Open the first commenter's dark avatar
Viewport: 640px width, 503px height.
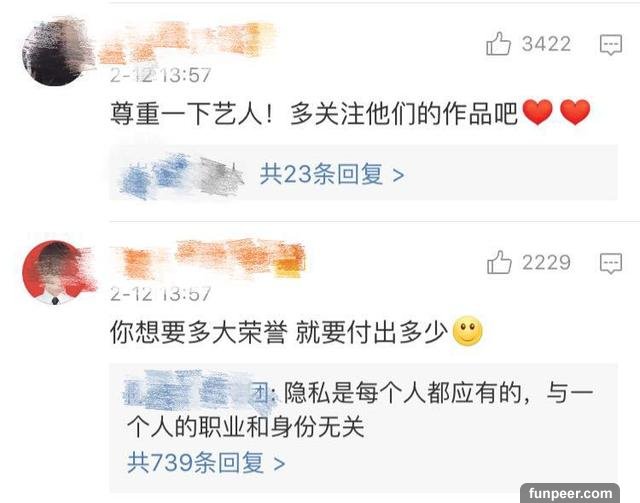pos(55,53)
